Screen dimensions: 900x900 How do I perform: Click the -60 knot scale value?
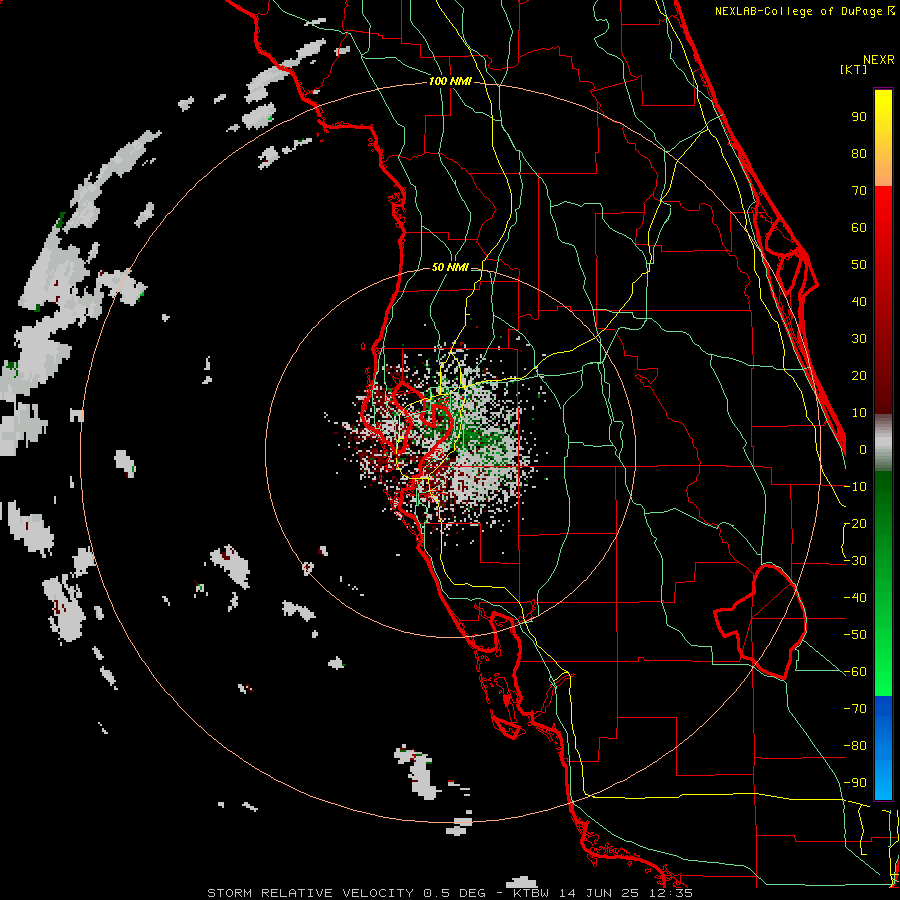(x=855, y=672)
